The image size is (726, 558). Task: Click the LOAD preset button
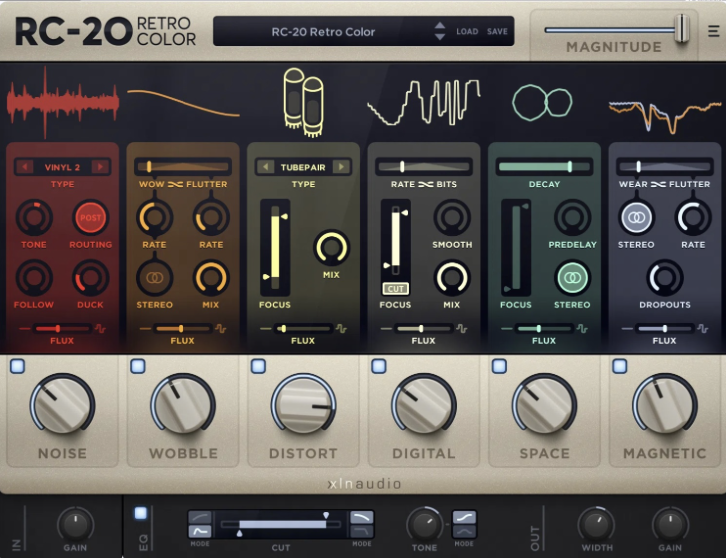tap(467, 31)
